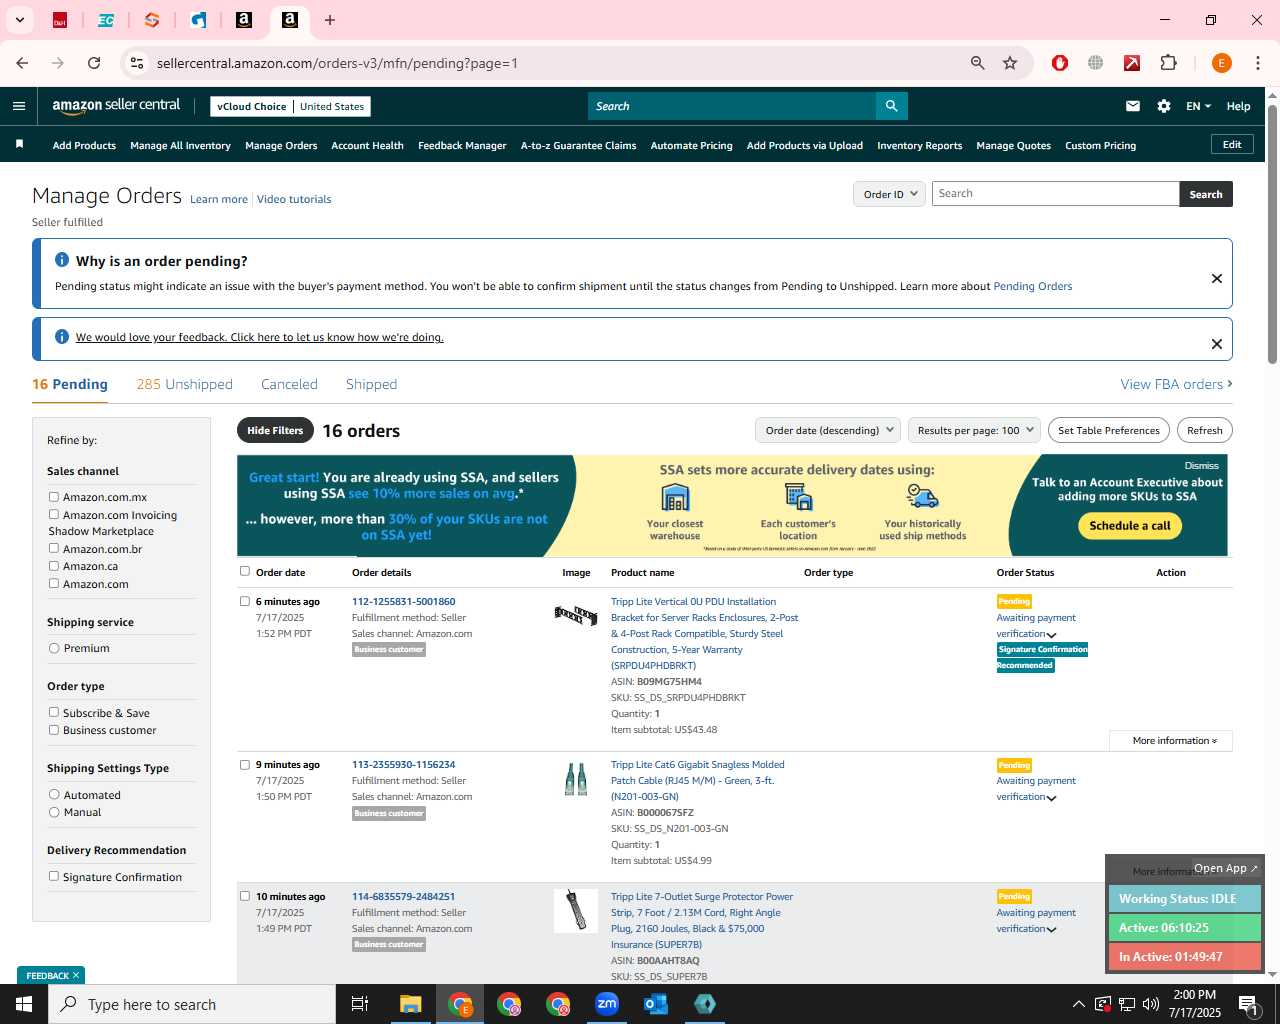Open the settings gear icon
1280x1024 pixels.
(x=1164, y=106)
